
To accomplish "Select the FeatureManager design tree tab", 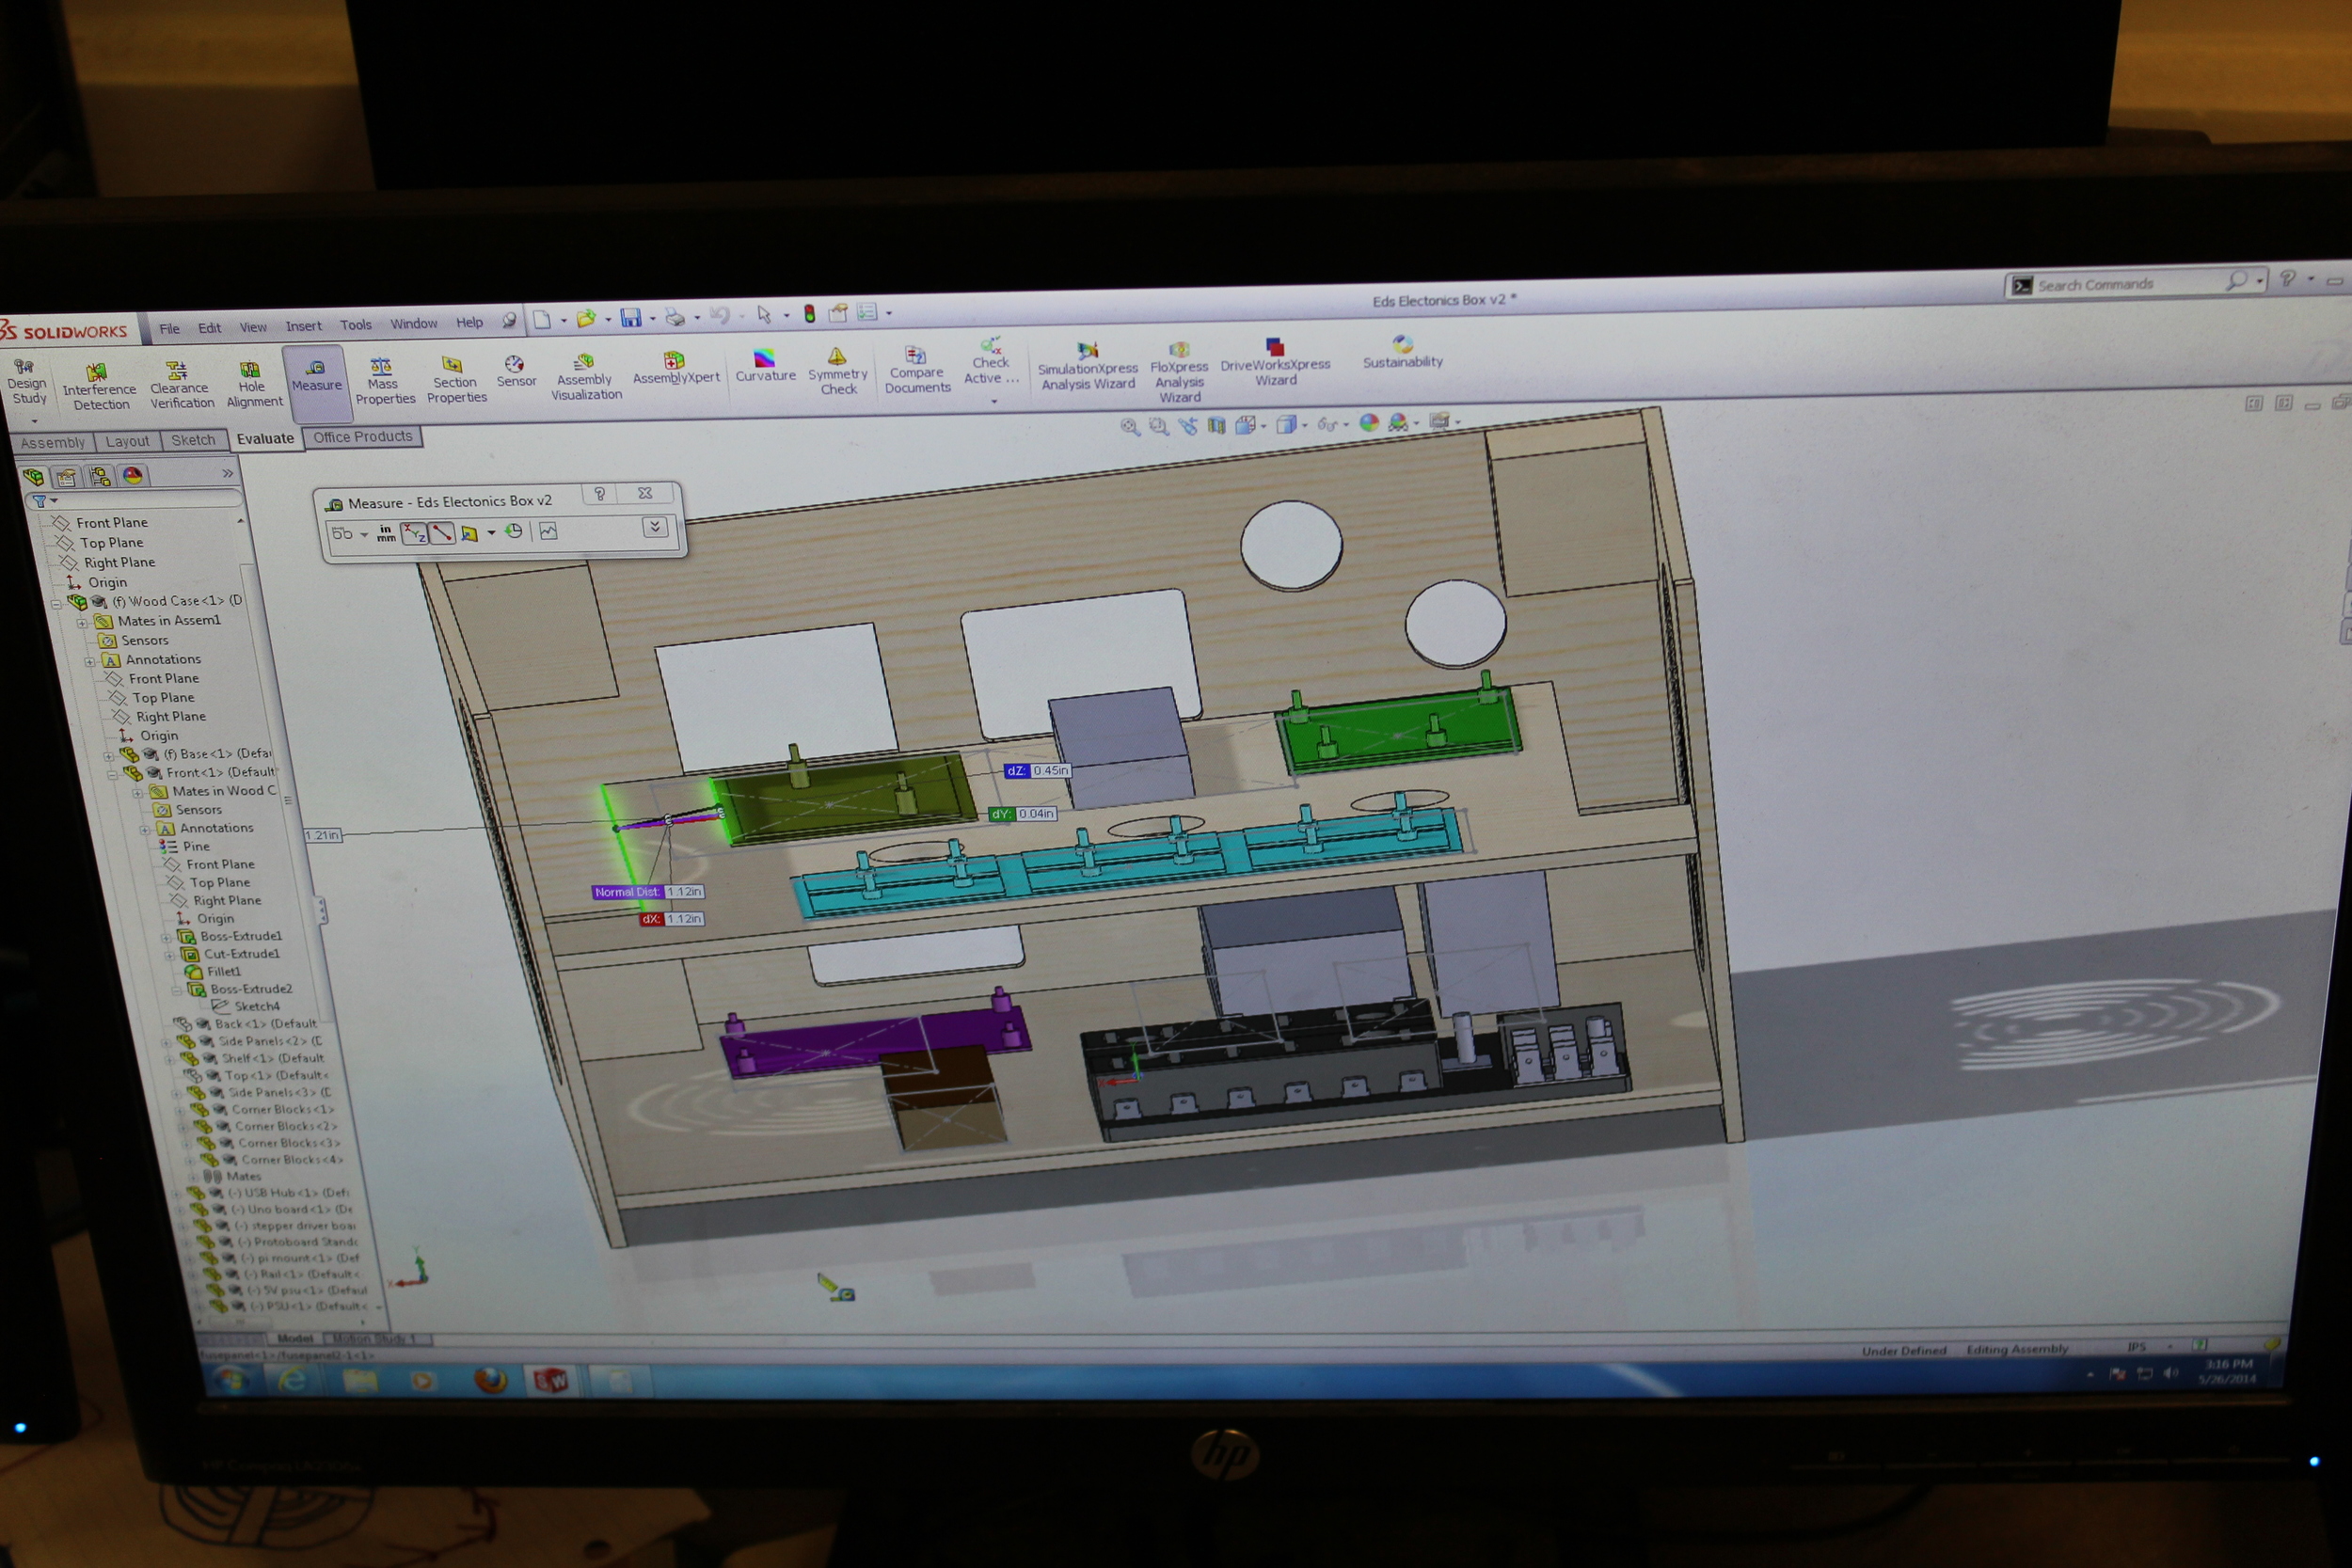I will (34, 477).
